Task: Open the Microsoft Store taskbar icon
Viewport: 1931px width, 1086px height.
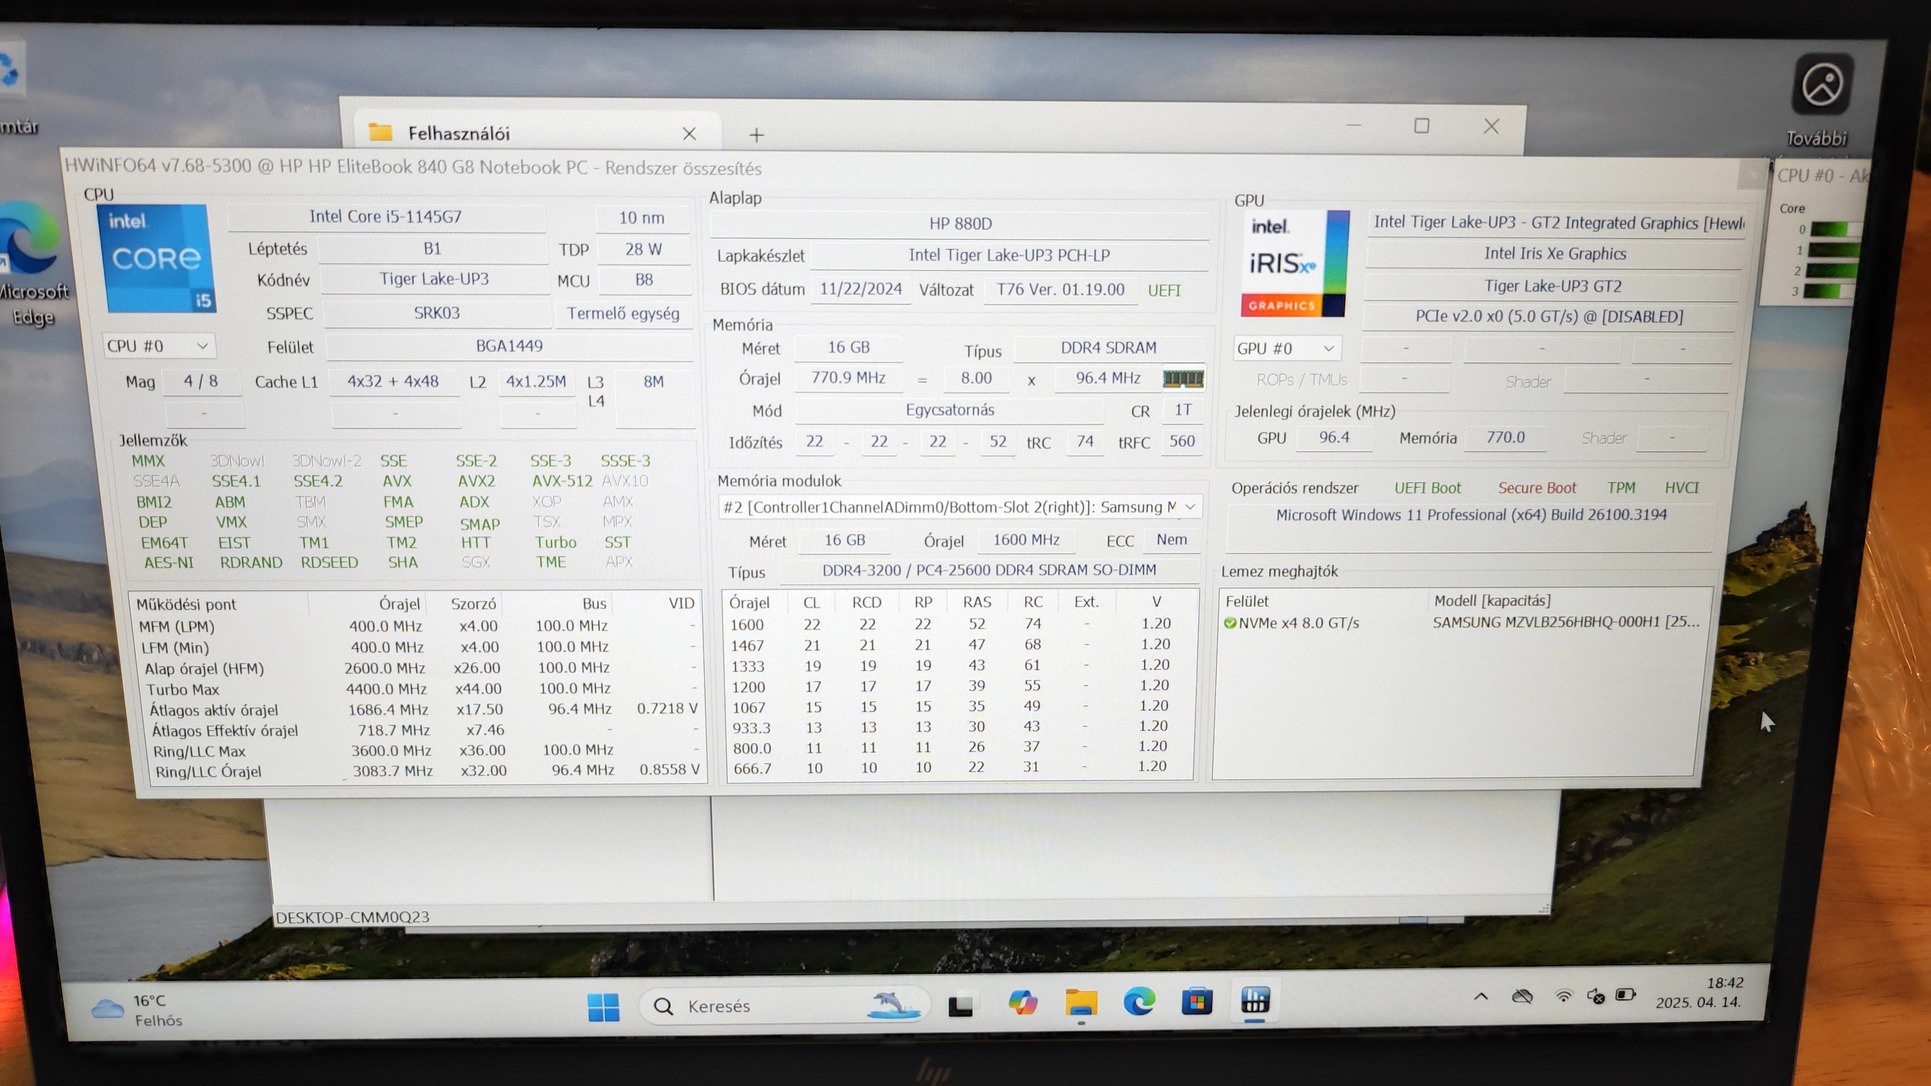Action: click(1196, 1002)
